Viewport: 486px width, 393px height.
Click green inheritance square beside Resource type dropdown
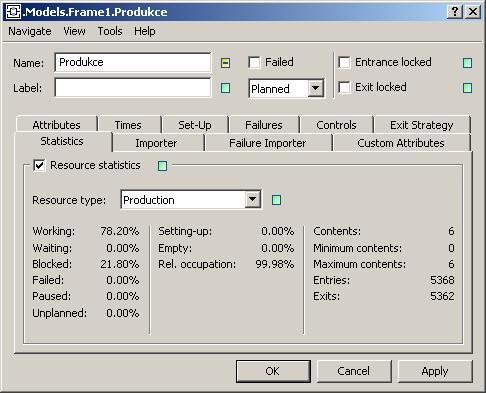click(276, 200)
